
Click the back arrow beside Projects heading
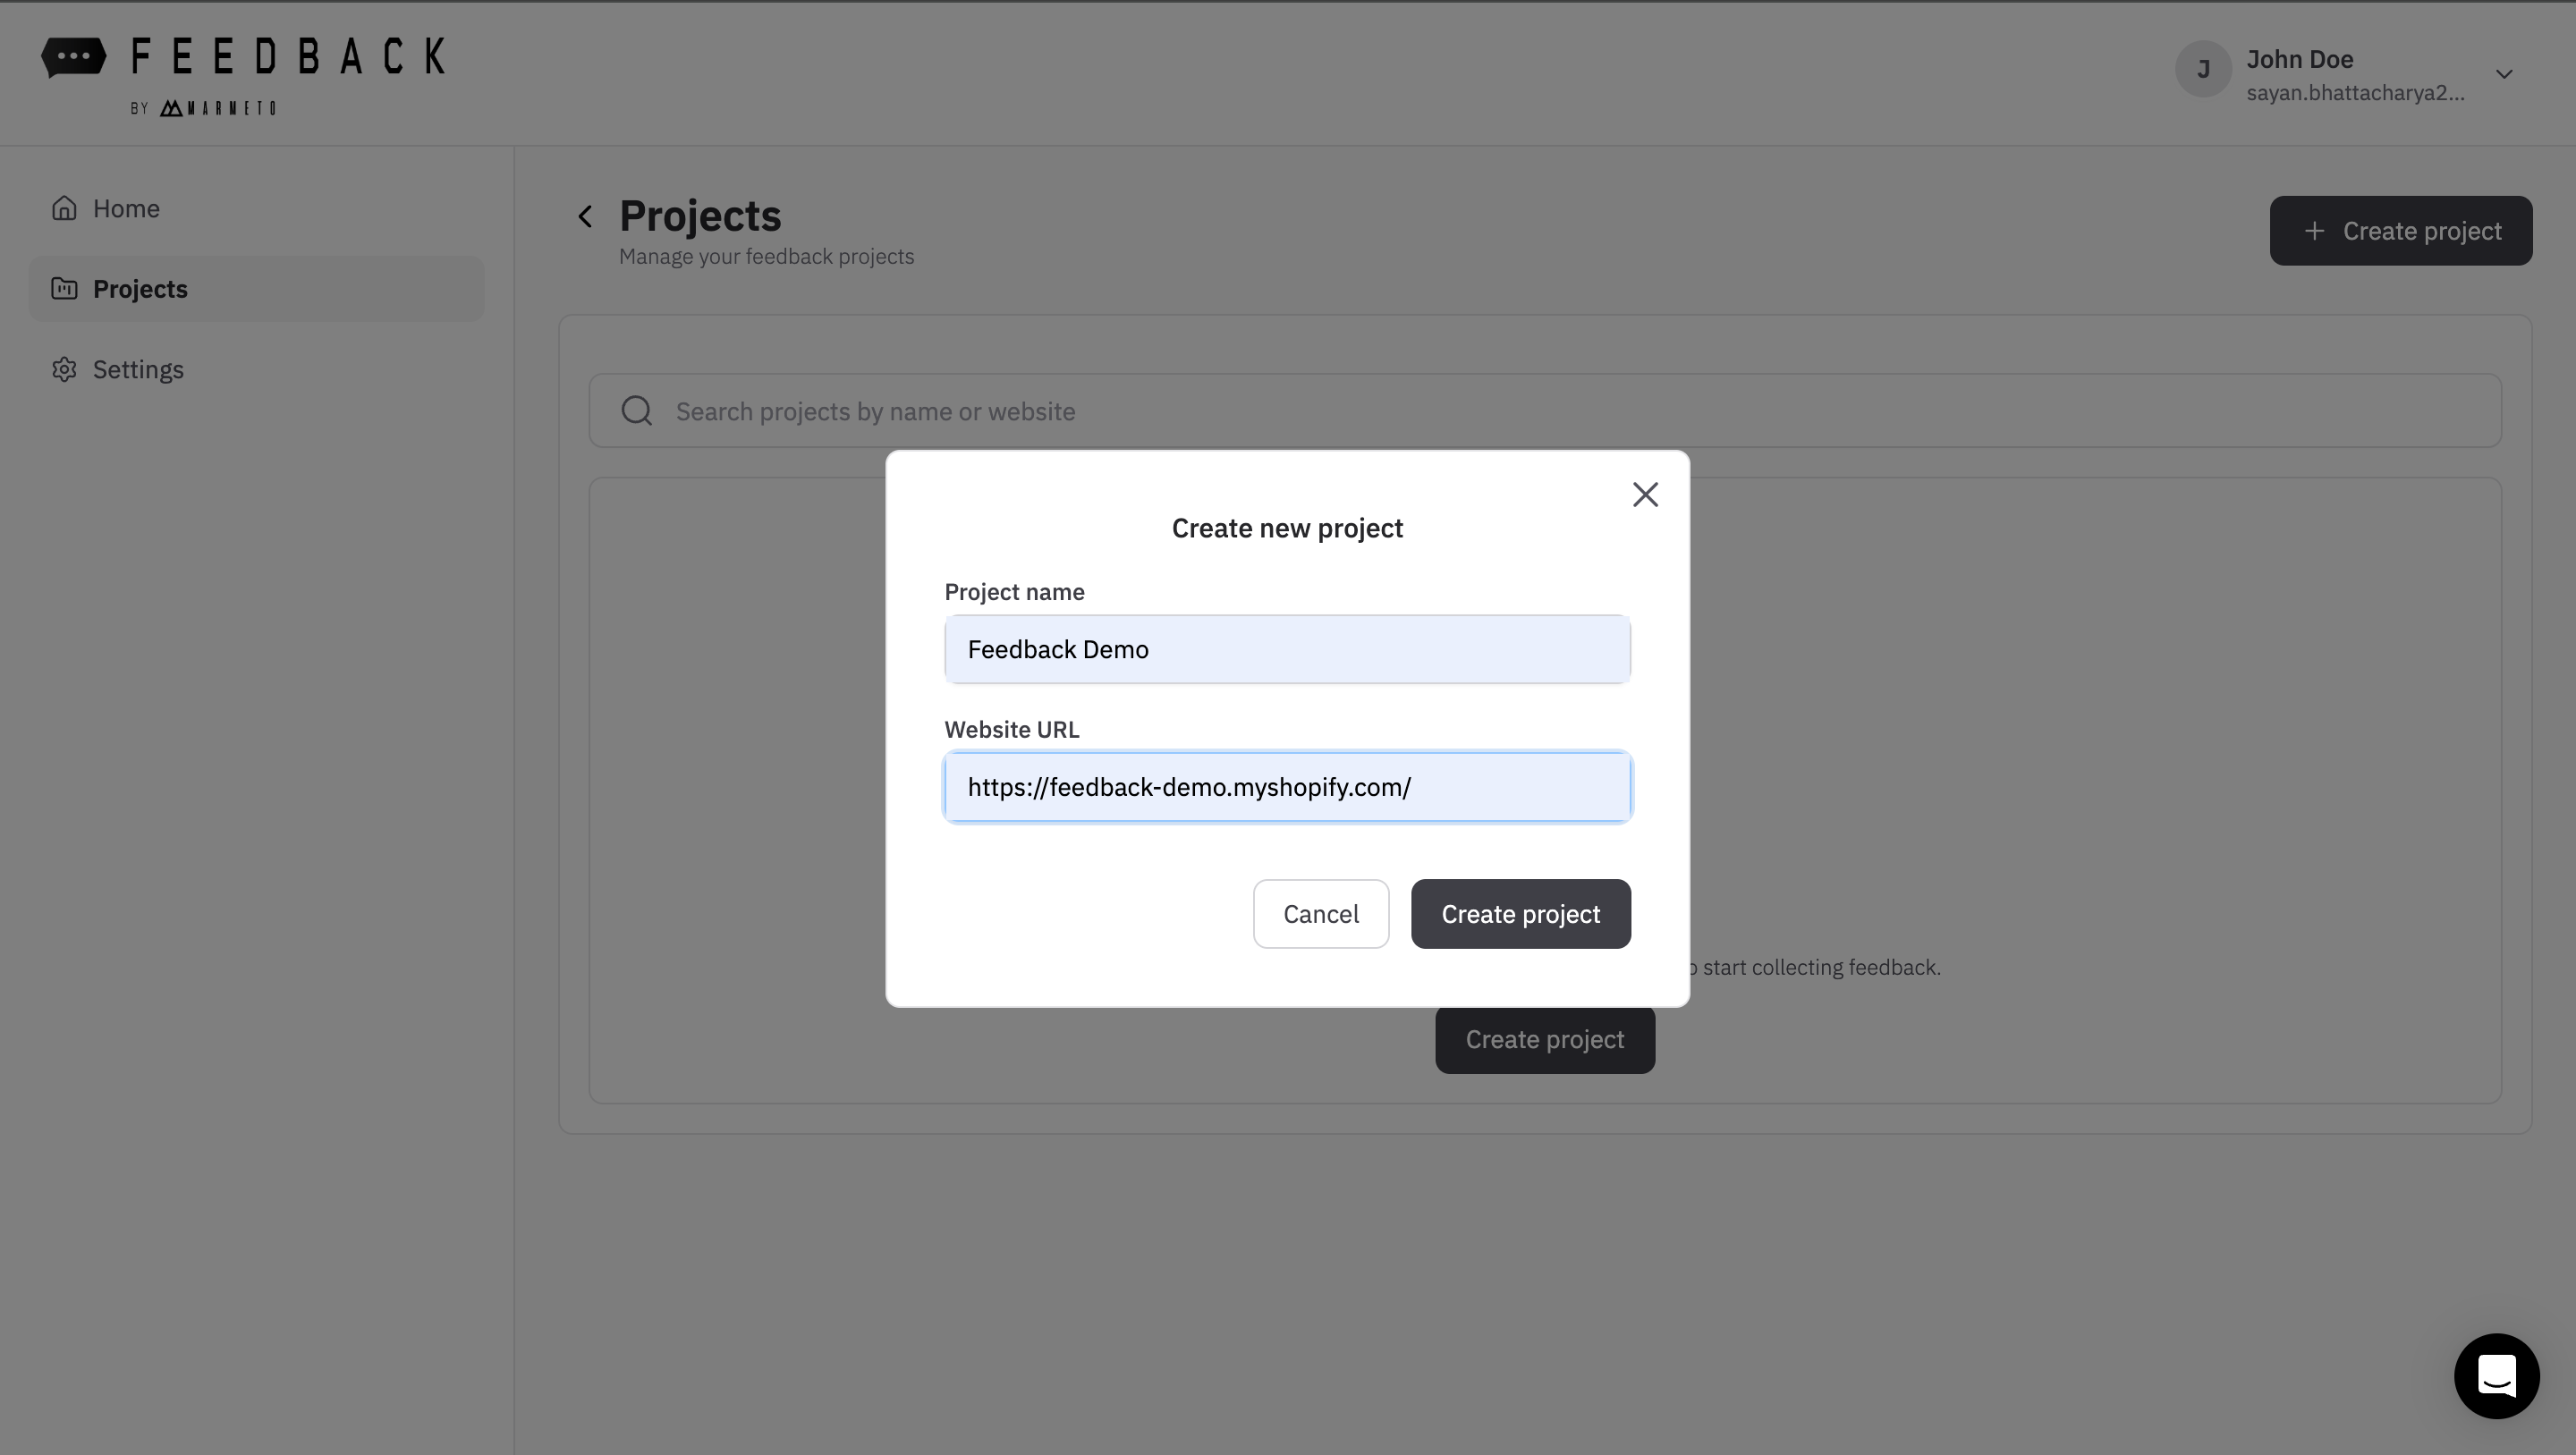[x=586, y=216]
